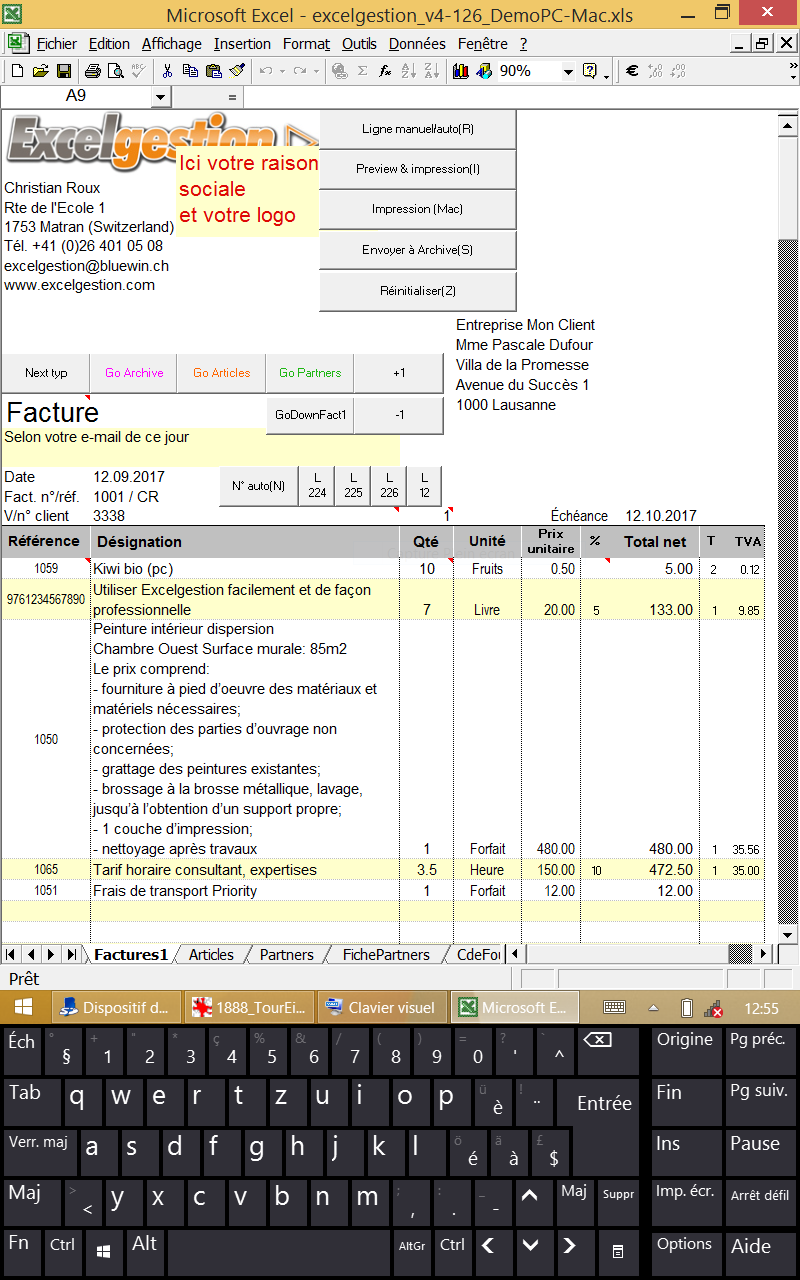Screen dimensions: 800x1280
Task: Print using the printer toolbar icon
Action: [x=93, y=71]
